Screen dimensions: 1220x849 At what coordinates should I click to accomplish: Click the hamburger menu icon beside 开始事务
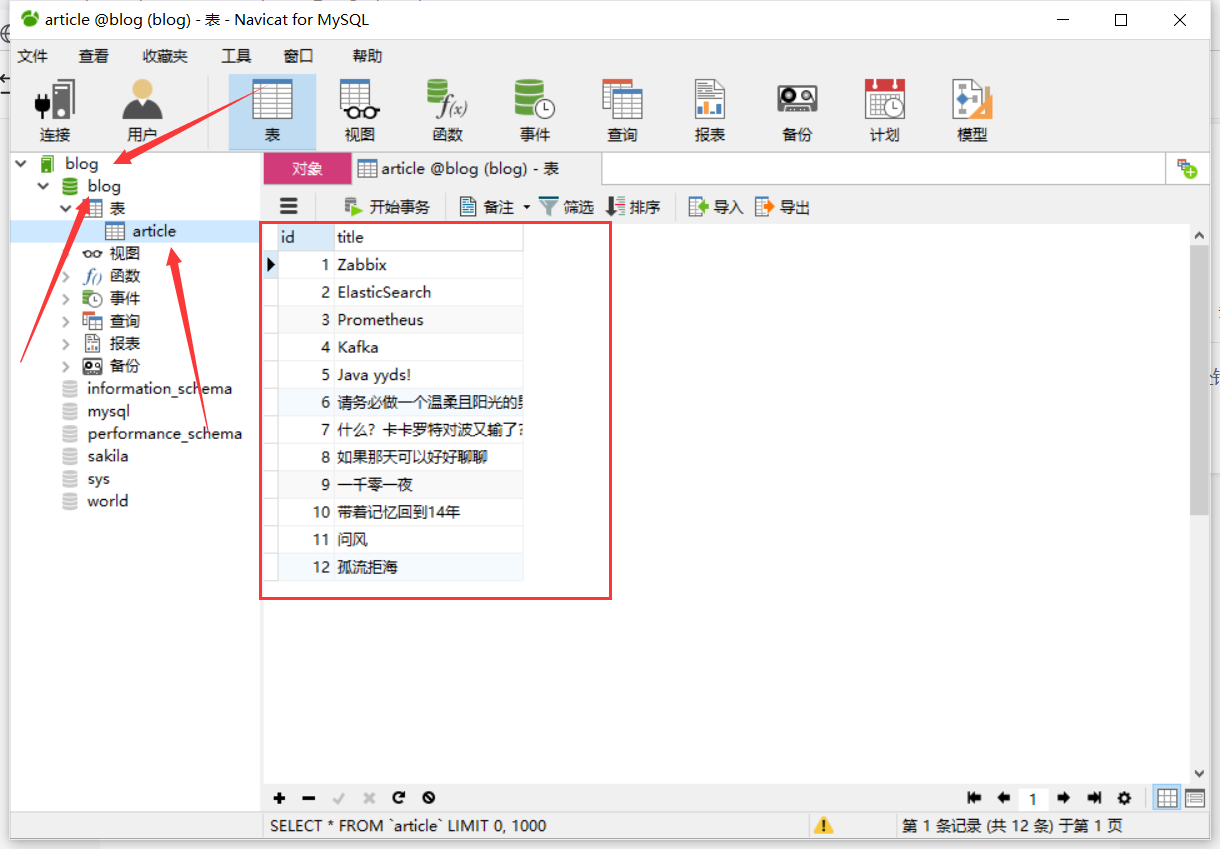pyautogui.click(x=289, y=206)
